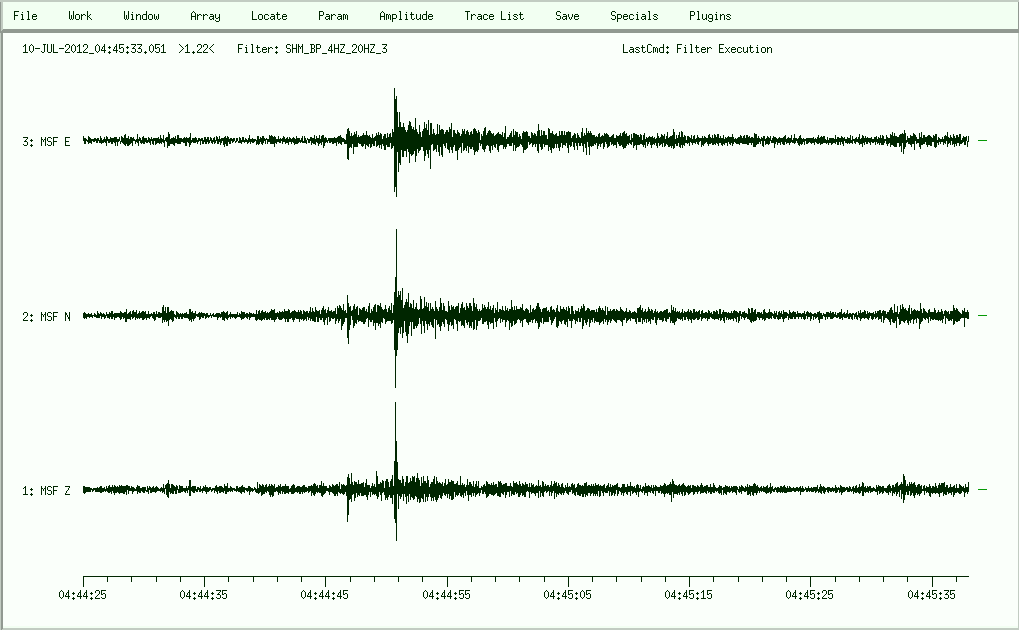Select the MSF E trace label
This screenshot has height=630, width=1019.
pyautogui.click(x=47, y=142)
